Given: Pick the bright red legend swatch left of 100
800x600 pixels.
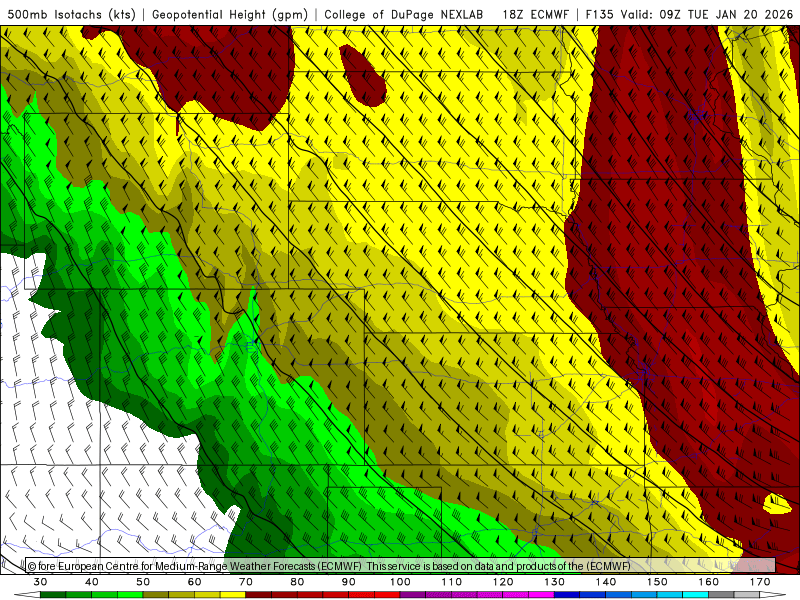Looking at the screenshot, I should (387, 595).
